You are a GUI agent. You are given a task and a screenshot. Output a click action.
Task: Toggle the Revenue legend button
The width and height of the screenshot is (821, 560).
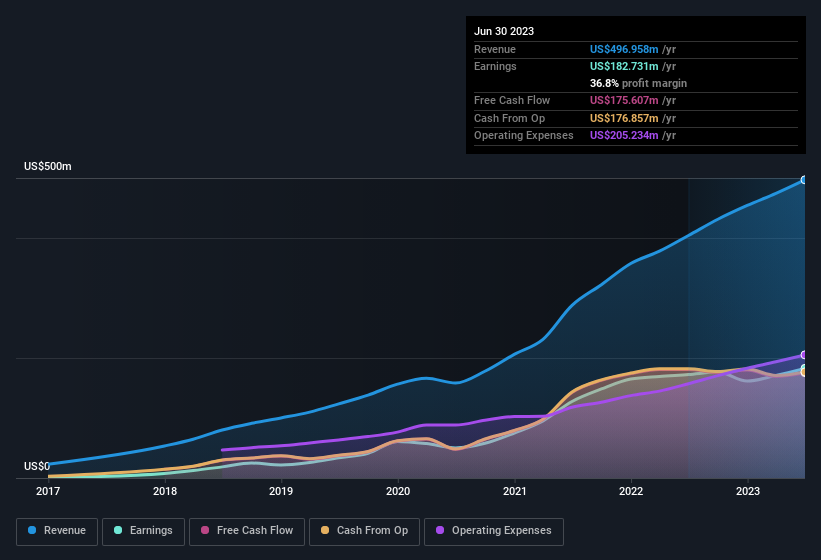[x=57, y=531]
